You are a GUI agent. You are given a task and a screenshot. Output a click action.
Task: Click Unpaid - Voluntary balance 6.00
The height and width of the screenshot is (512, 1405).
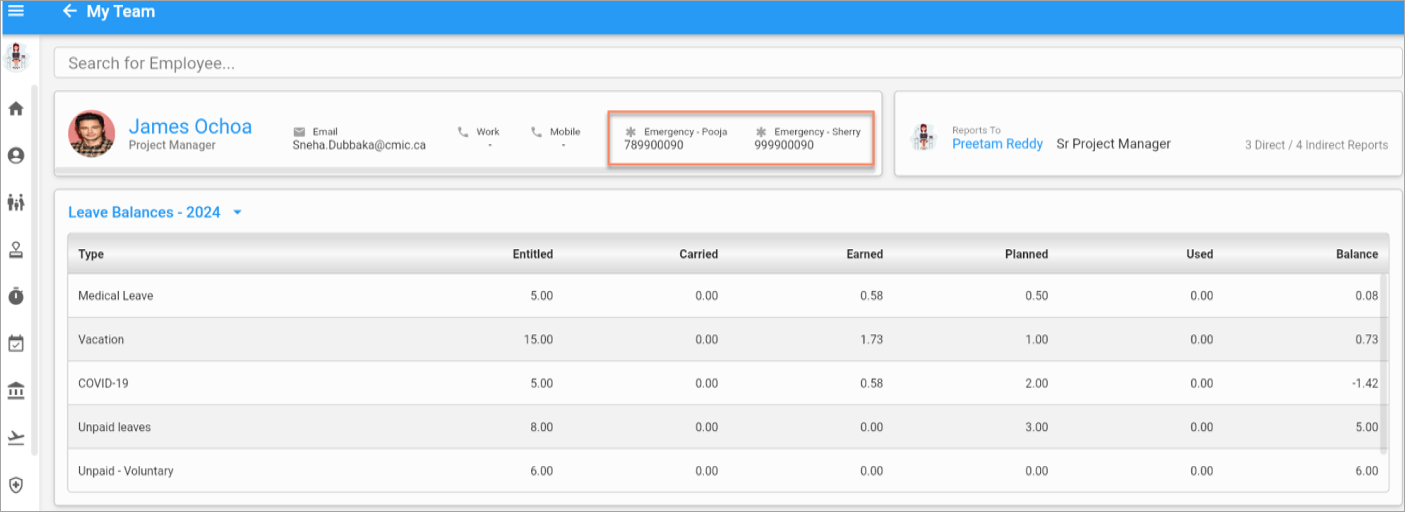point(1367,472)
